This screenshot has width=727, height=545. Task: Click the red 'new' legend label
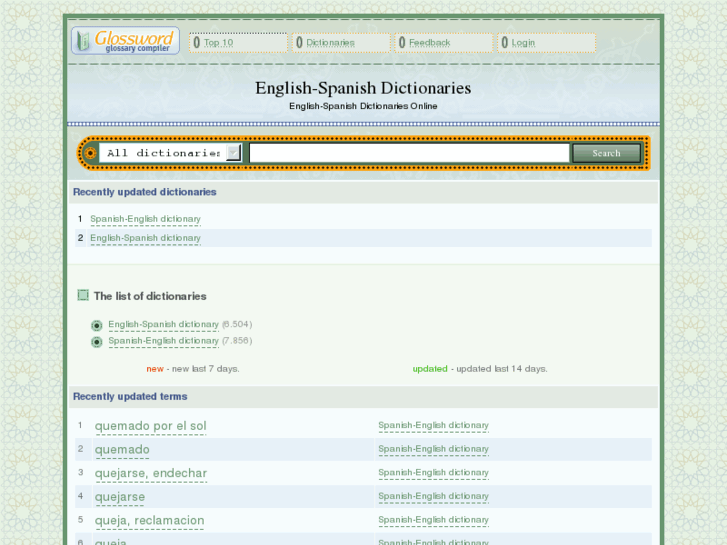pos(155,369)
